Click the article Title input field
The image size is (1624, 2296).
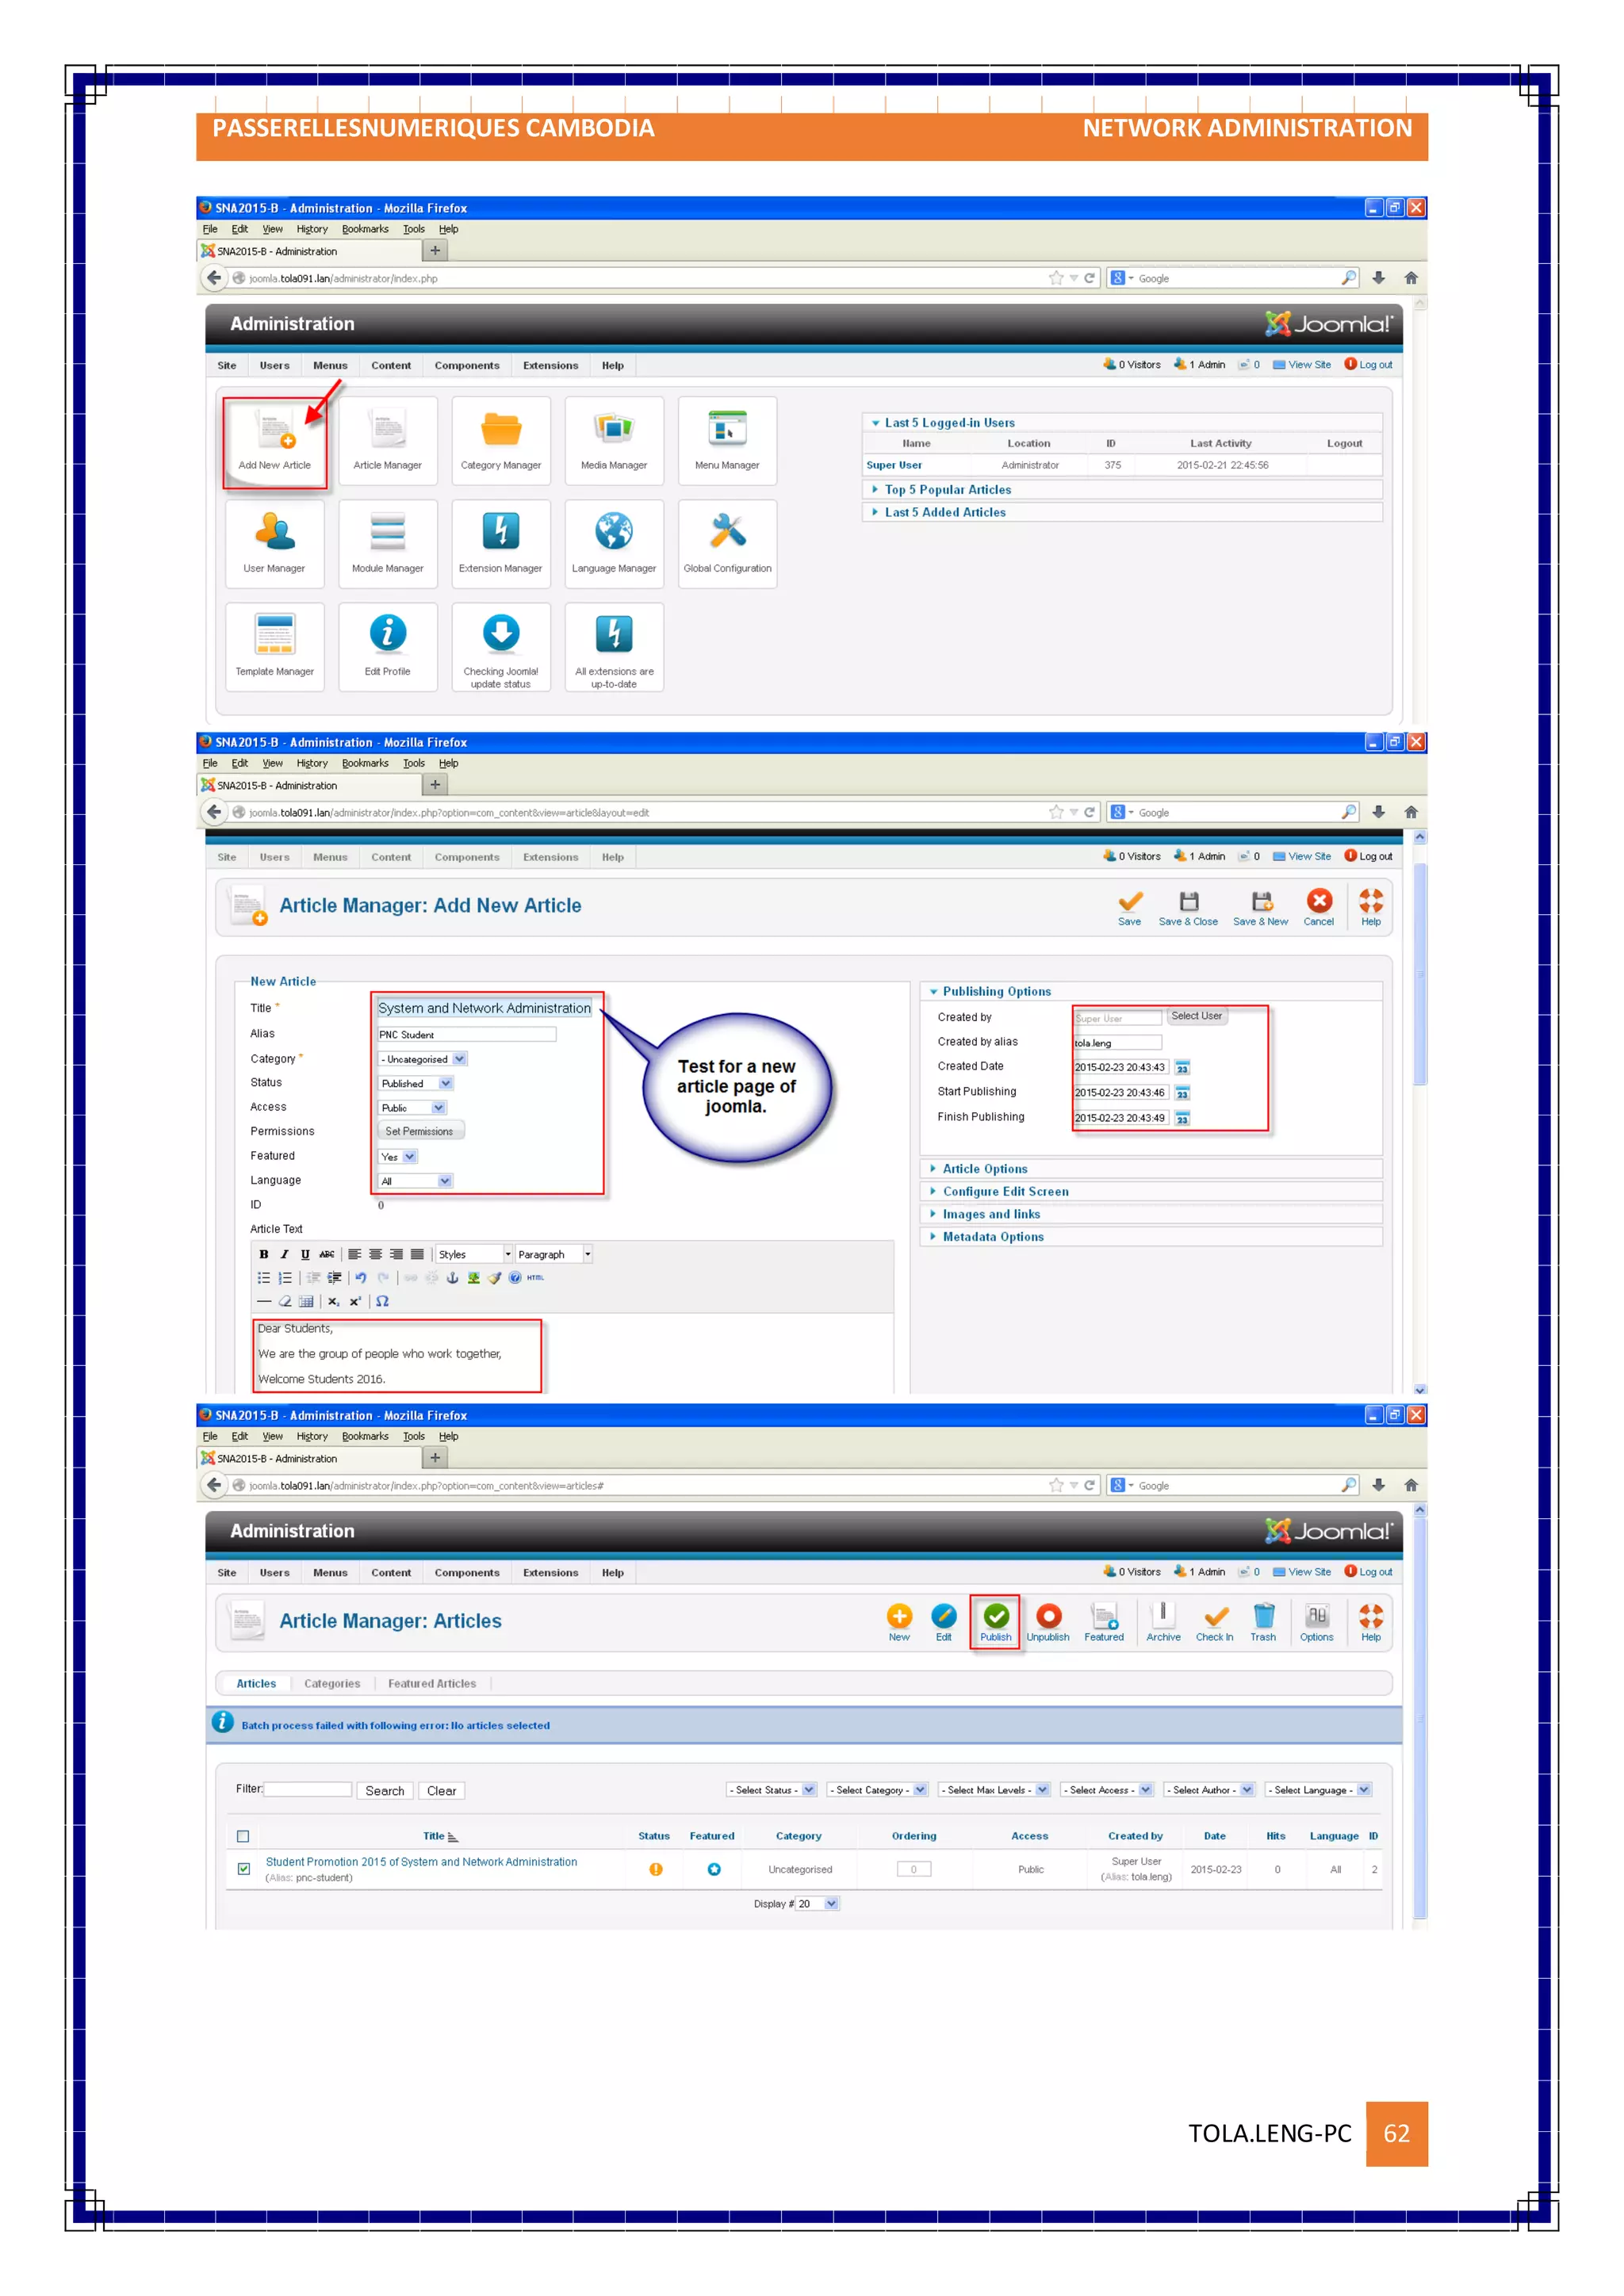[x=484, y=1009]
